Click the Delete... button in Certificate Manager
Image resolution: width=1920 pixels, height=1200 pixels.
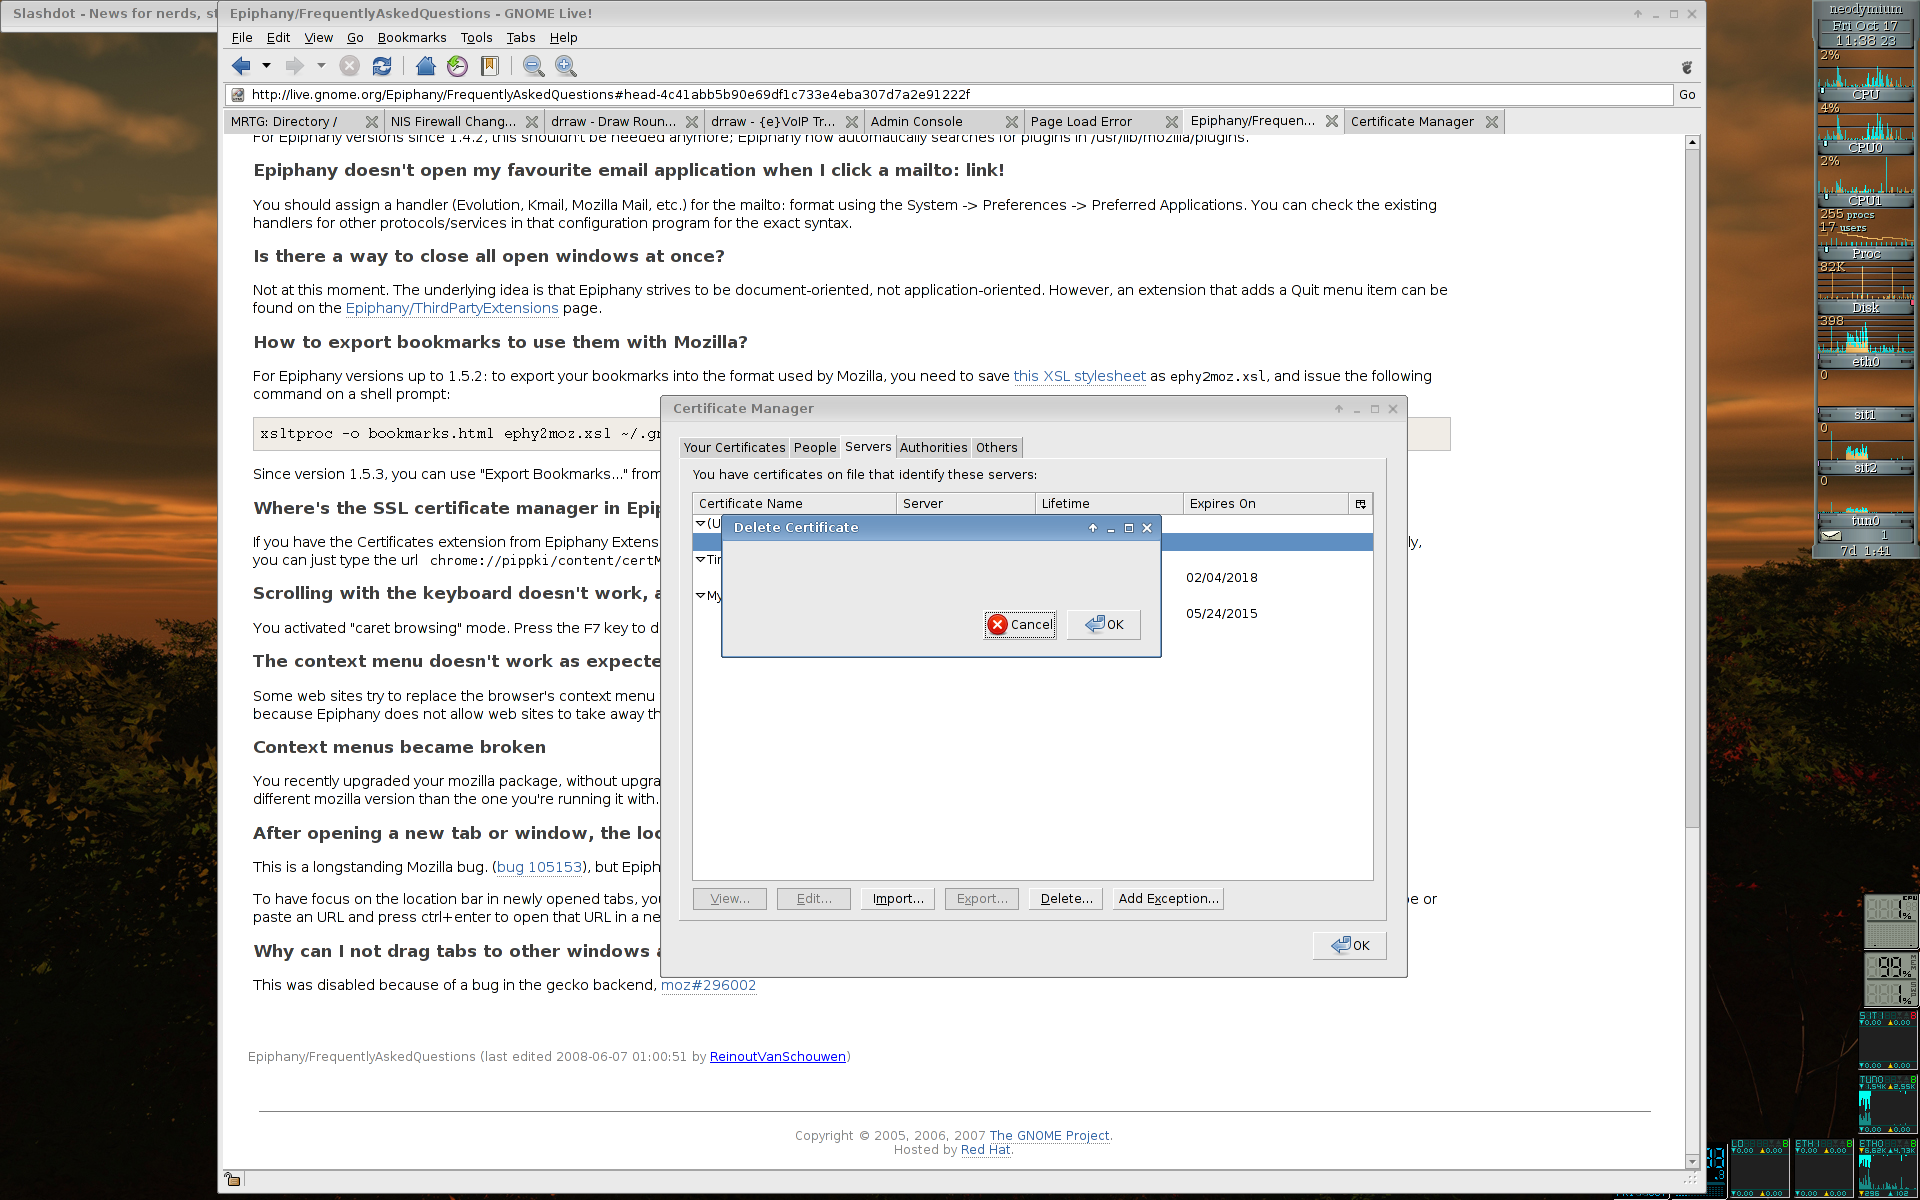(x=1066, y=899)
